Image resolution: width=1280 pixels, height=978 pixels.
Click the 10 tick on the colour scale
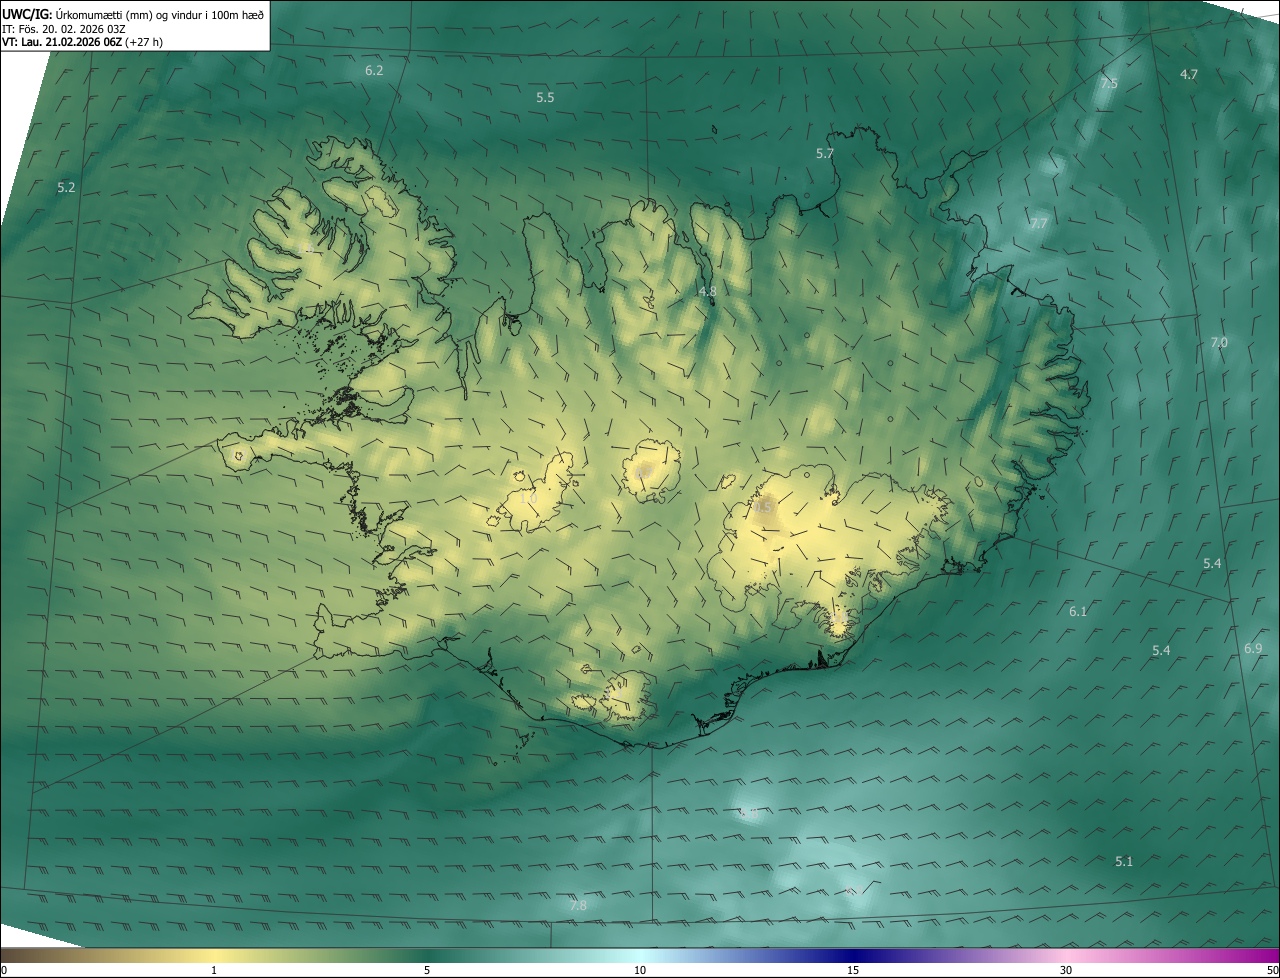[x=640, y=971]
